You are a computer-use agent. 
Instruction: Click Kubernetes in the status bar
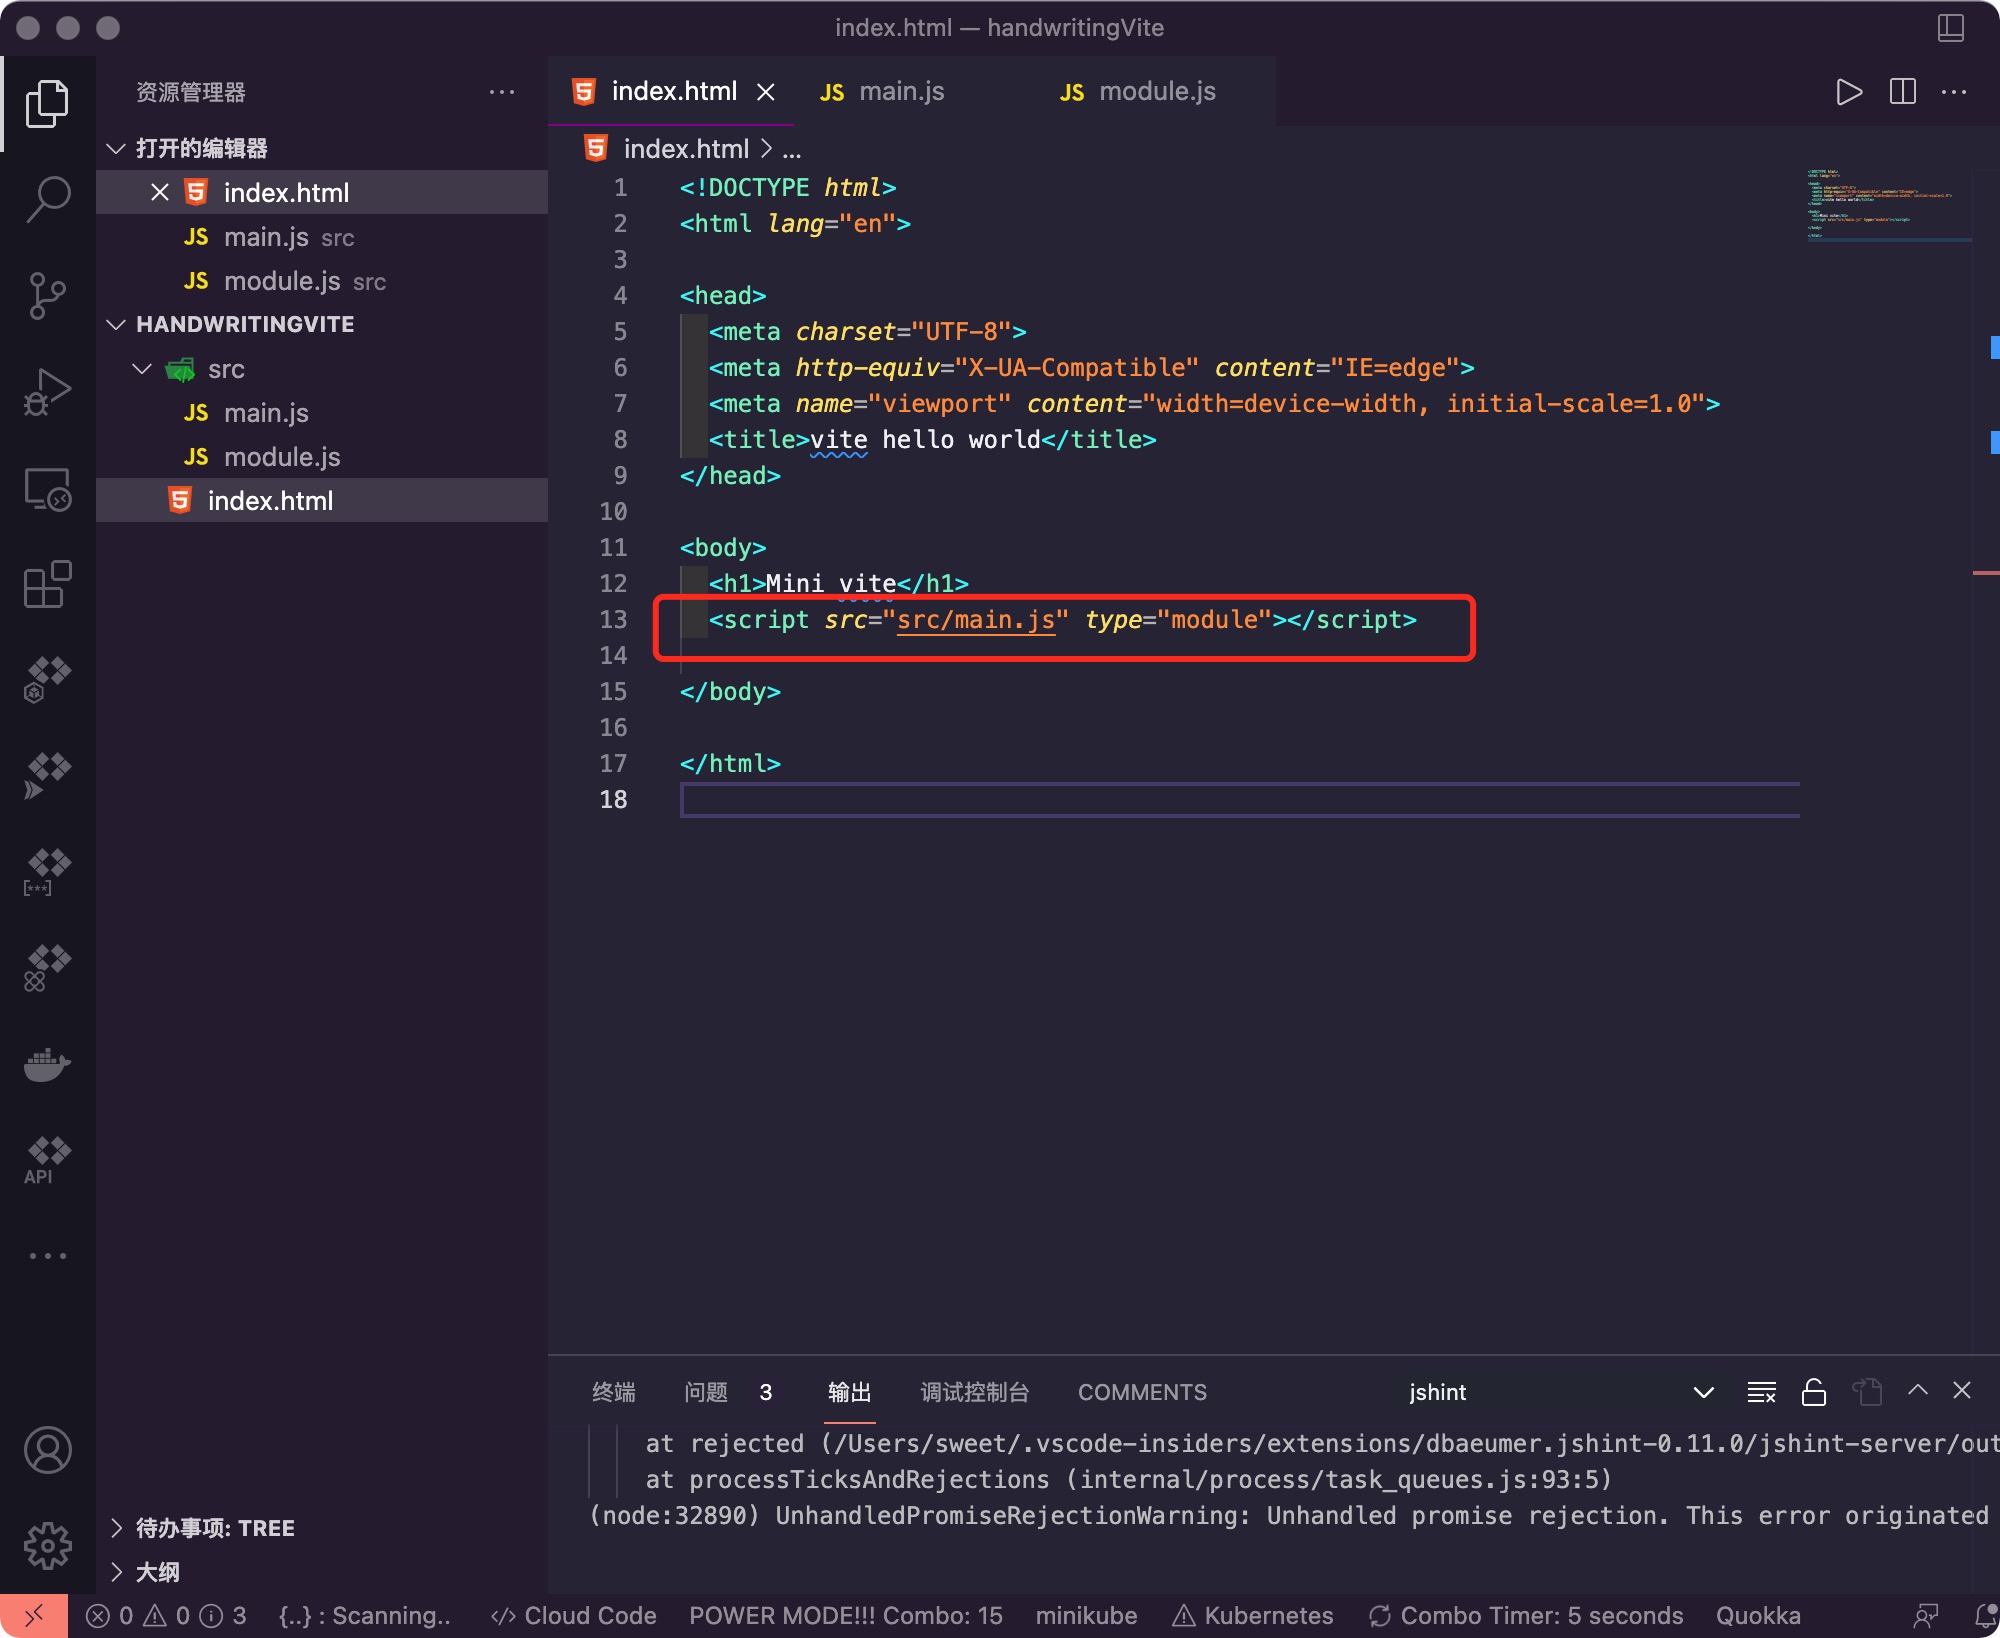pyautogui.click(x=1253, y=1616)
